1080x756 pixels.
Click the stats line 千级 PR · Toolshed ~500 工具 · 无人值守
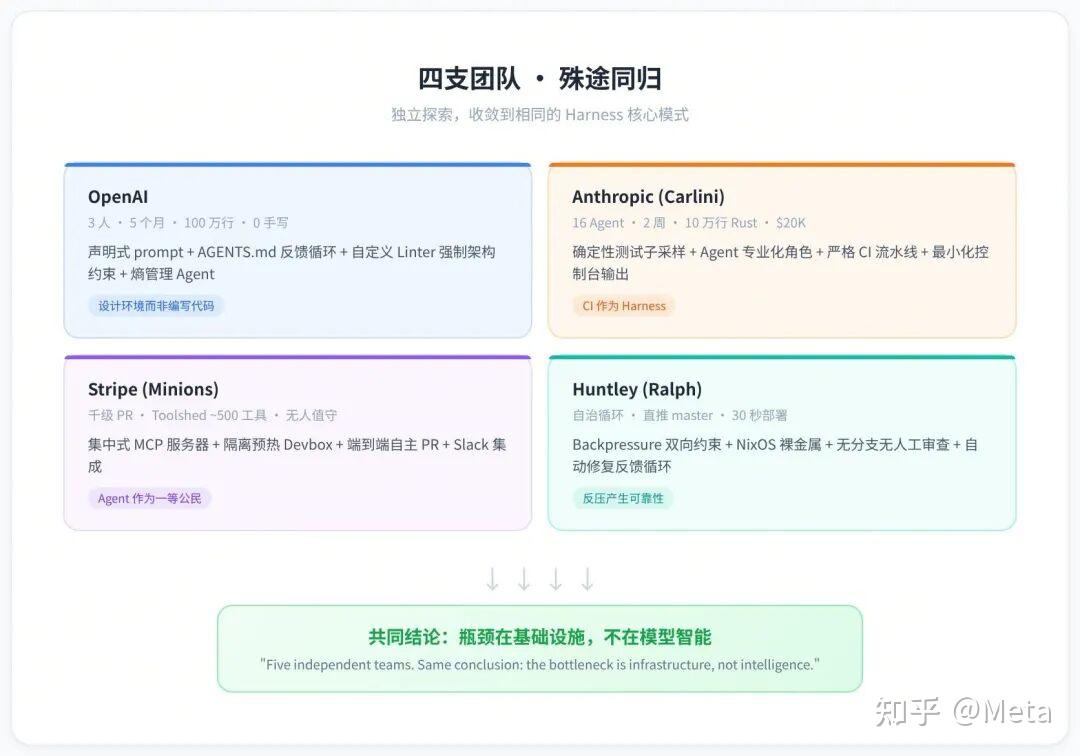pos(212,416)
